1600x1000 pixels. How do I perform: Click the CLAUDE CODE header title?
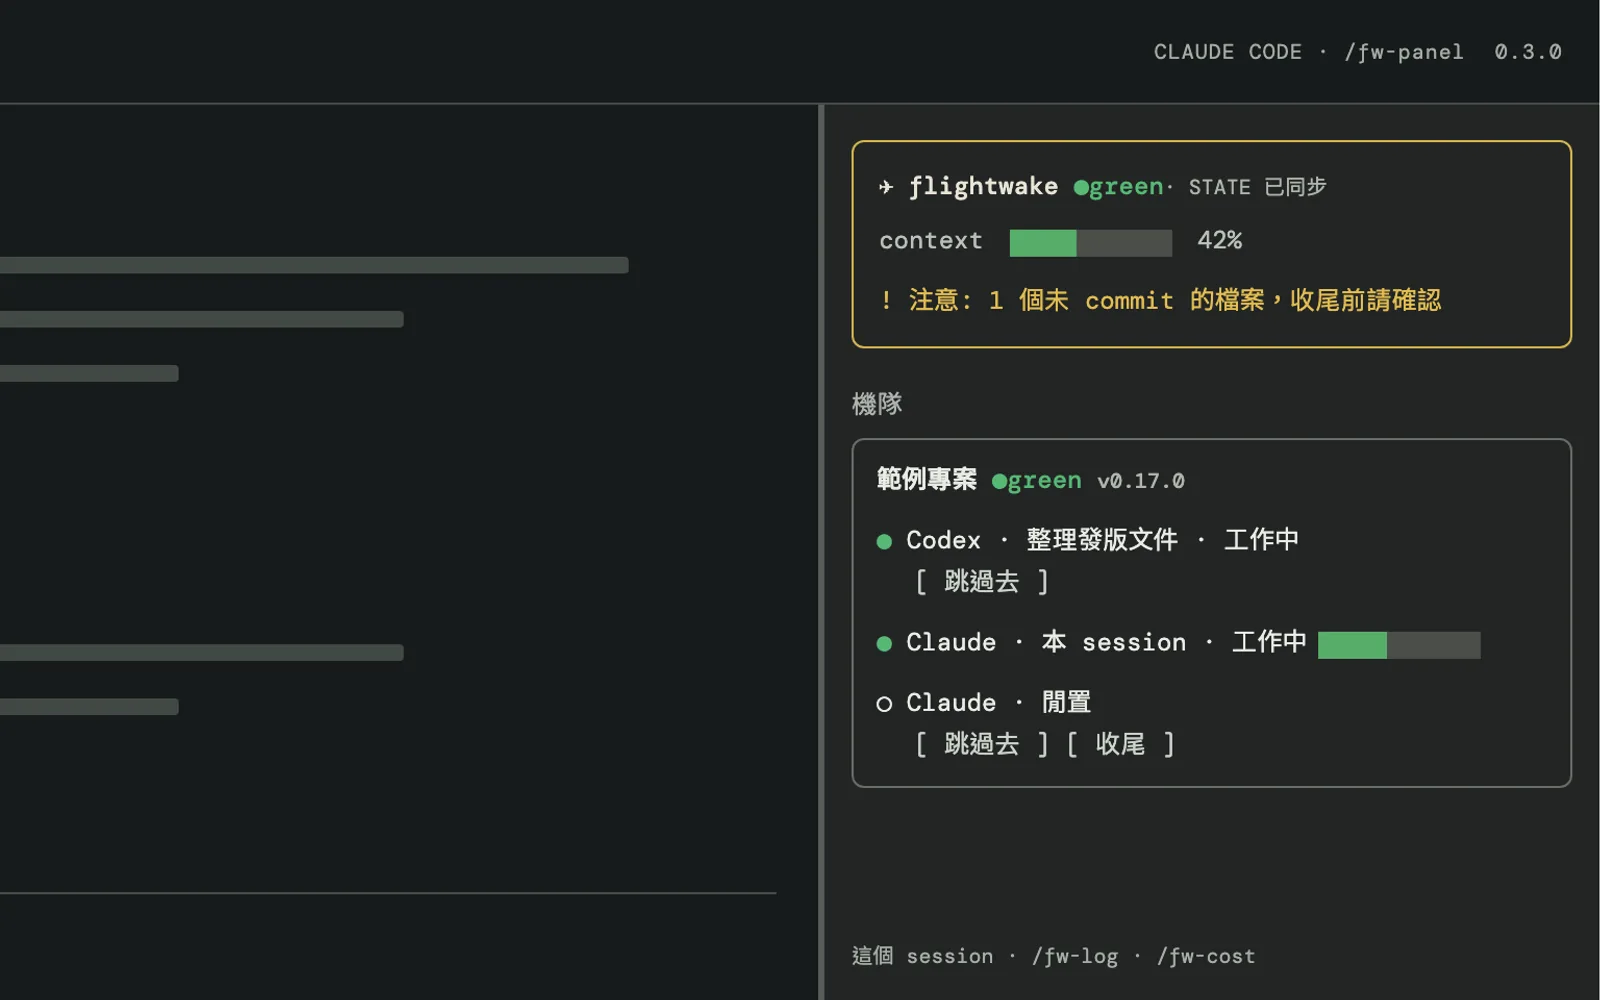pos(1228,52)
